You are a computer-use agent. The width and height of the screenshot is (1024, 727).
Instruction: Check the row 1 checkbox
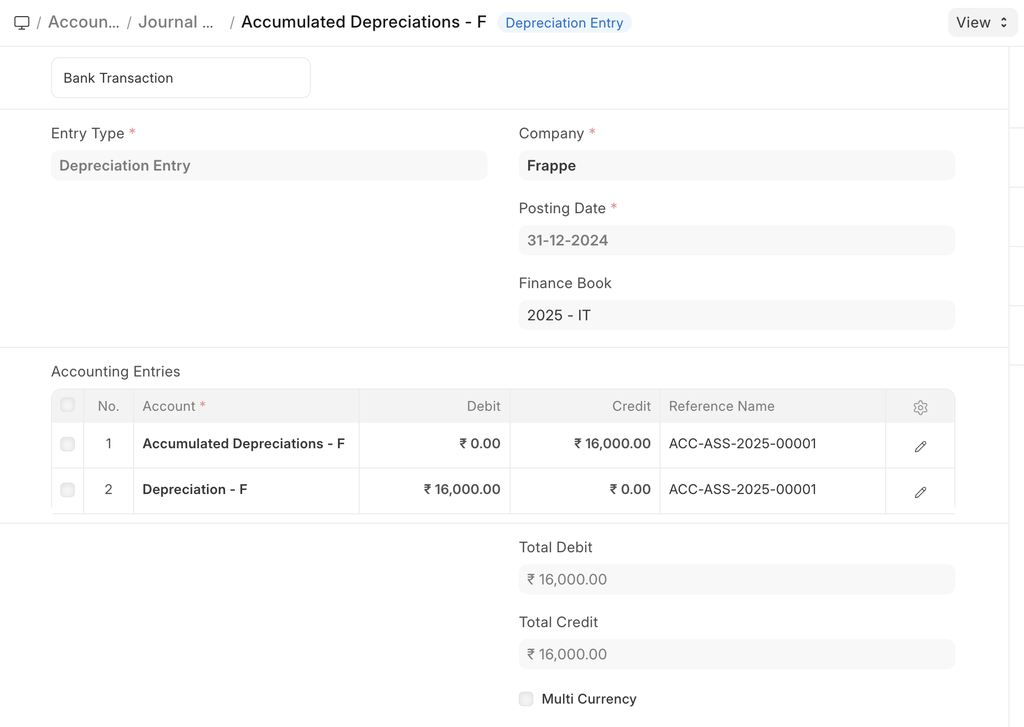pyautogui.click(x=68, y=444)
